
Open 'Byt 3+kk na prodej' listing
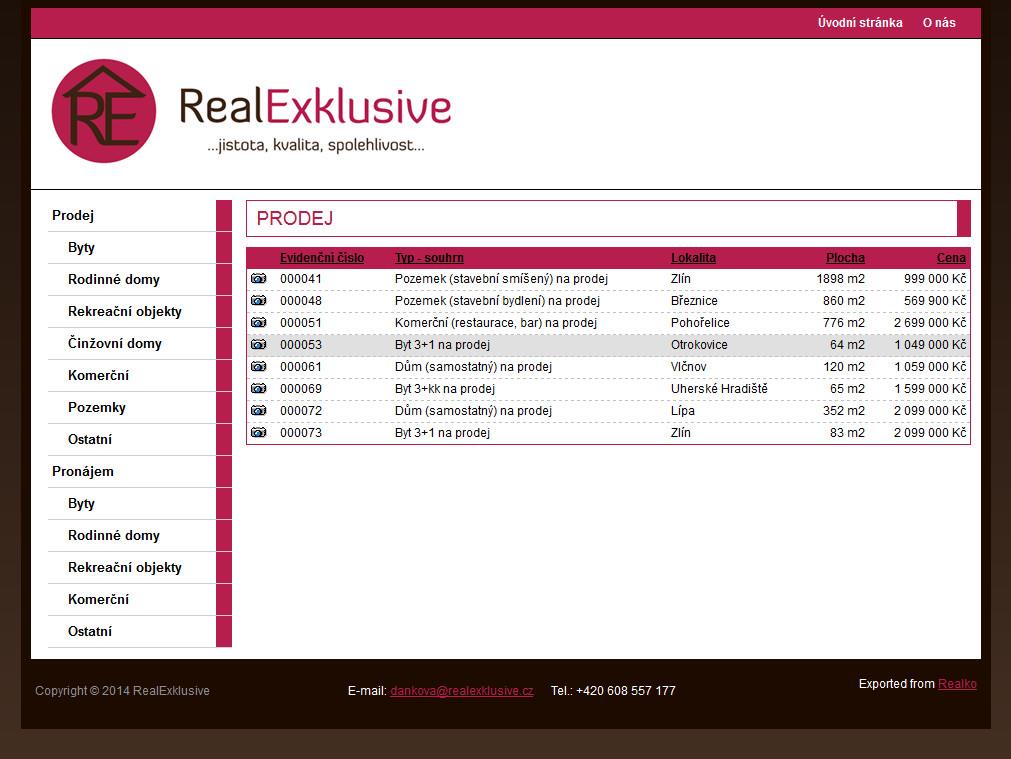(x=445, y=388)
